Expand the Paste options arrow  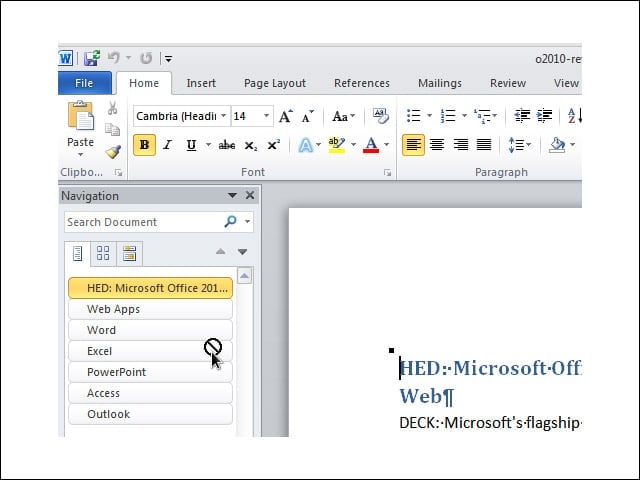pyautogui.click(x=80, y=154)
